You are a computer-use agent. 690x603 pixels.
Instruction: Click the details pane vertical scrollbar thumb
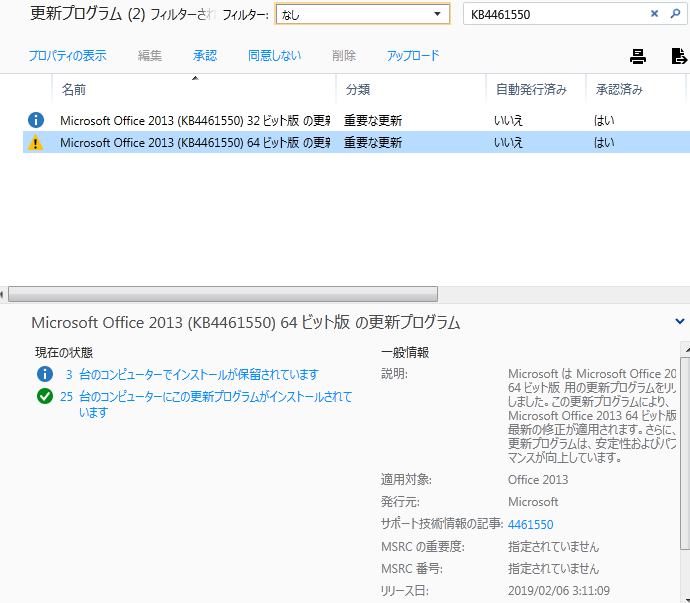click(x=685, y=453)
